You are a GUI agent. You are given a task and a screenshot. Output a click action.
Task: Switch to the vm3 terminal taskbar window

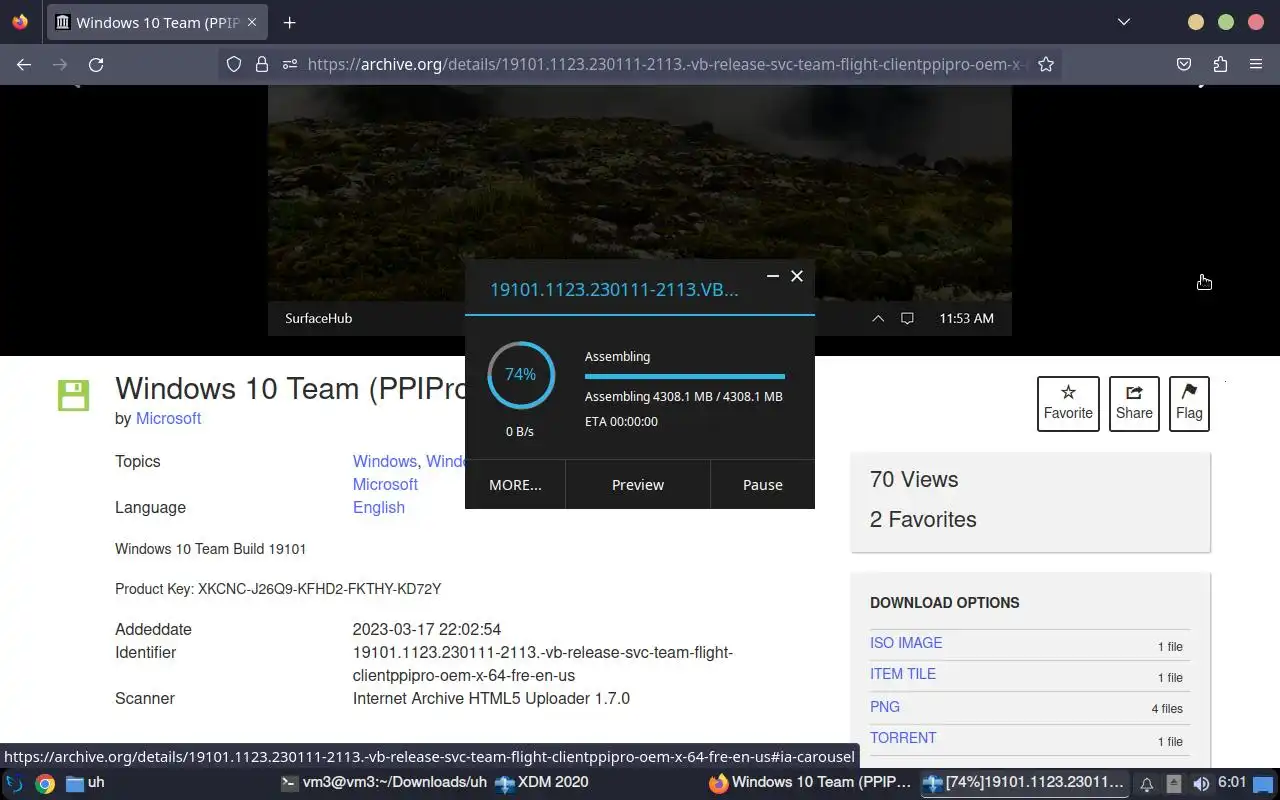pos(384,782)
